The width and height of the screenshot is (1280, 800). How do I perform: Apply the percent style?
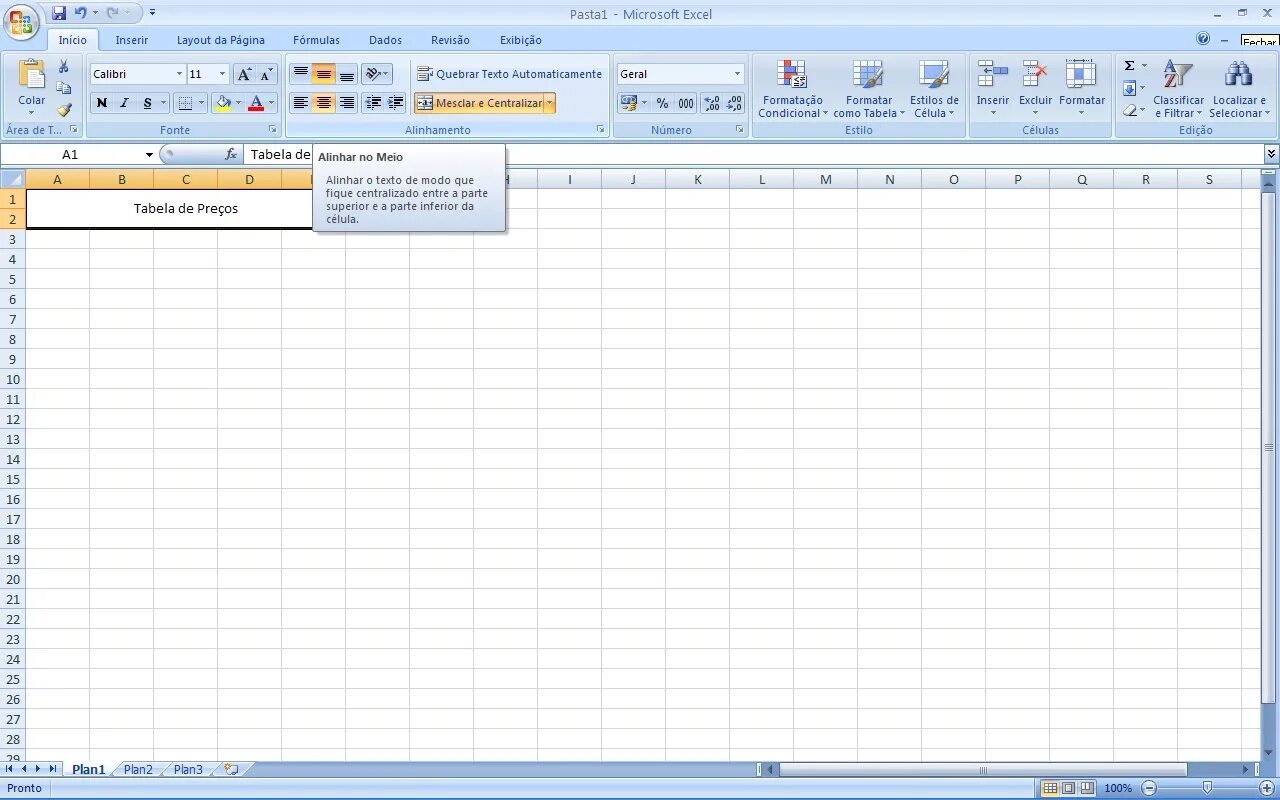point(662,103)
